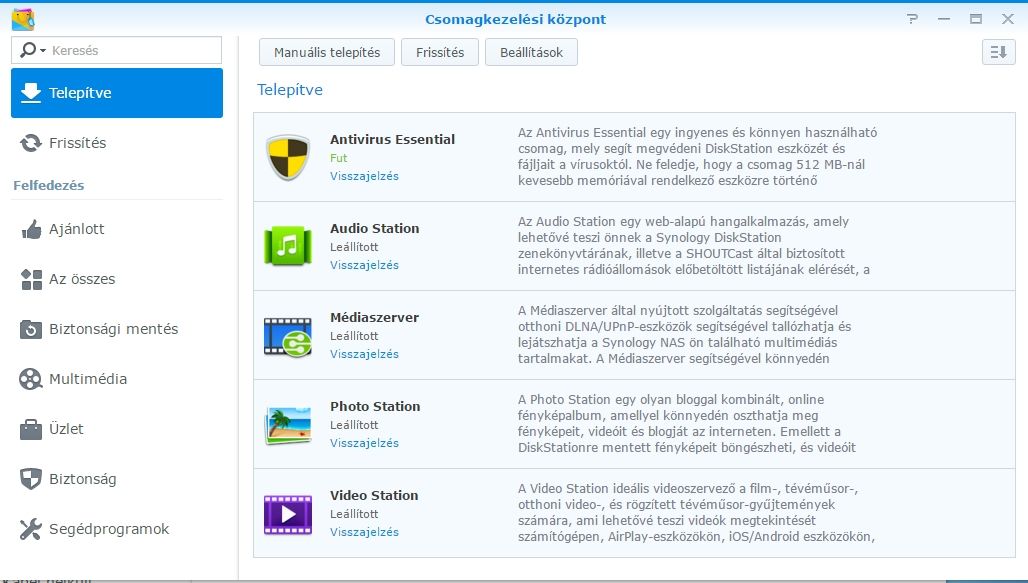
Task: Click the Médiaszerver film strip icon
Action: [x=288, y=336]
